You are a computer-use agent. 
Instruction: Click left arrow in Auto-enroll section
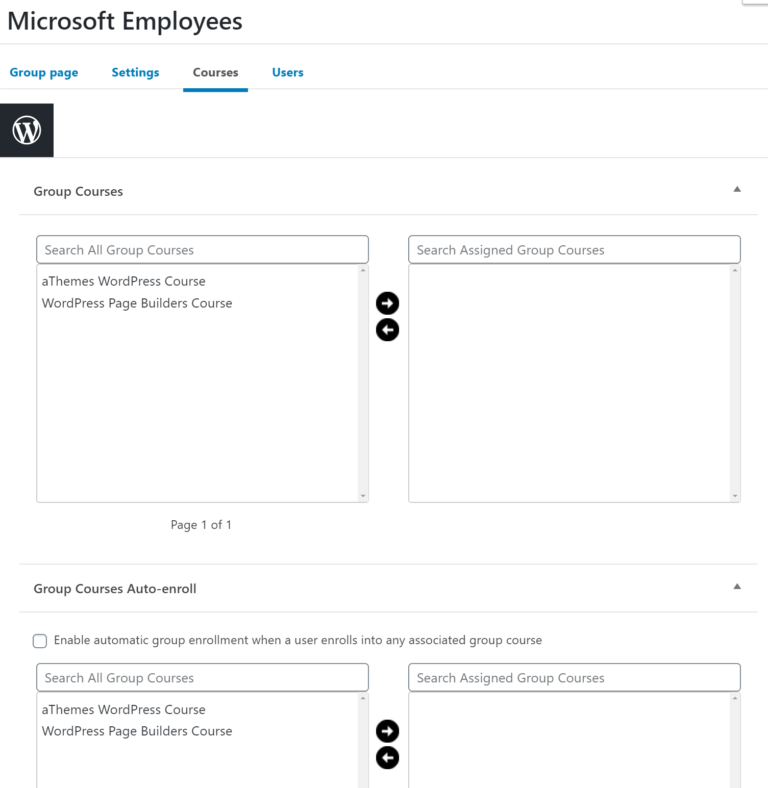click(x=387, y=758)
